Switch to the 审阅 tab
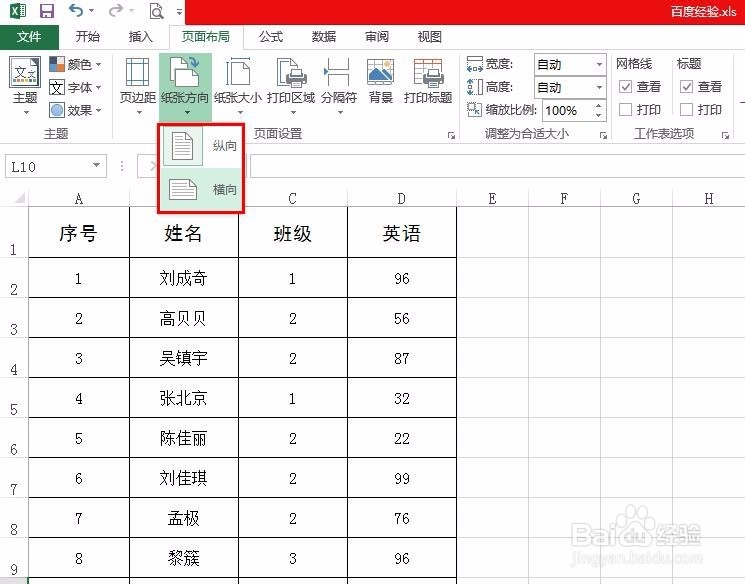The width and height of the screenshot is (745, 584). click(377, 37)
